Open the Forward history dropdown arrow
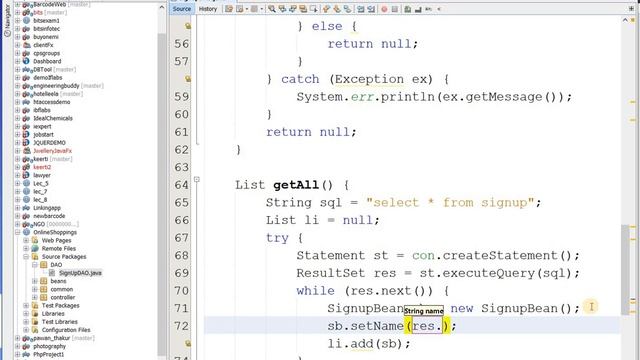The height and width of the screenshot is (360, 640). click(x=262, y=9)
